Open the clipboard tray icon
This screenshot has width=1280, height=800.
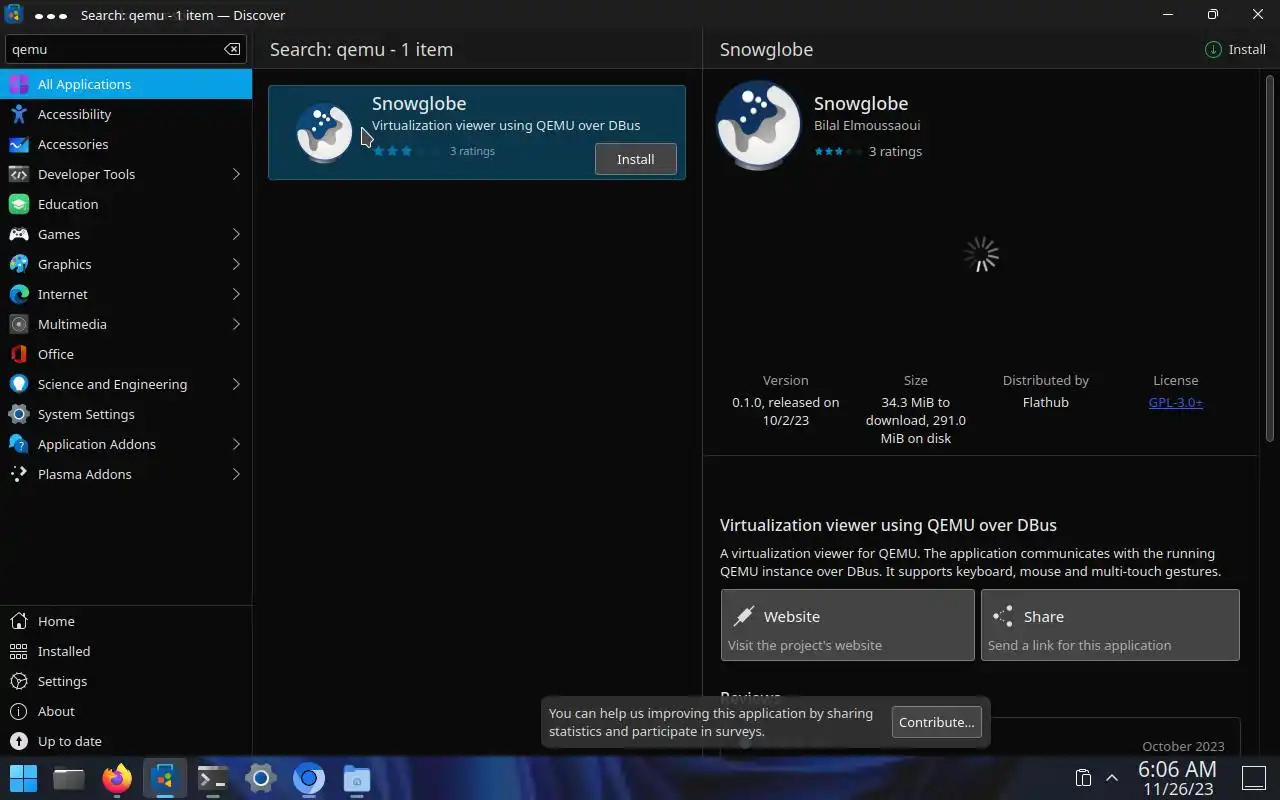point(1082,778)
